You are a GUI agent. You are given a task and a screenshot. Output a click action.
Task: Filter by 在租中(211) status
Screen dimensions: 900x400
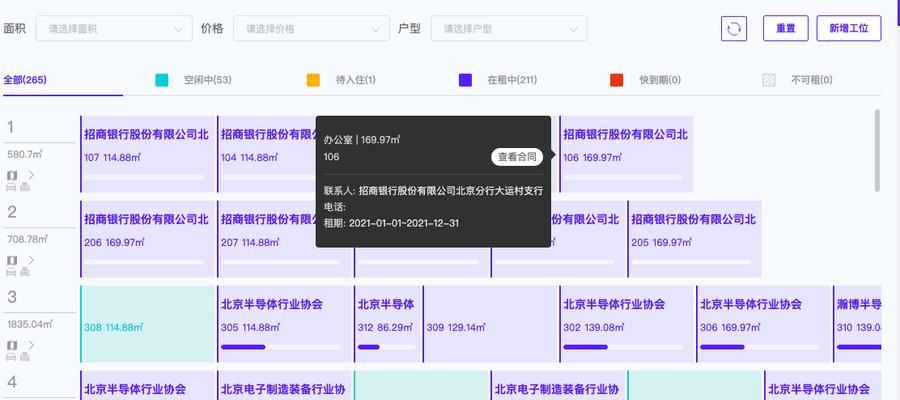pos(512,80)
